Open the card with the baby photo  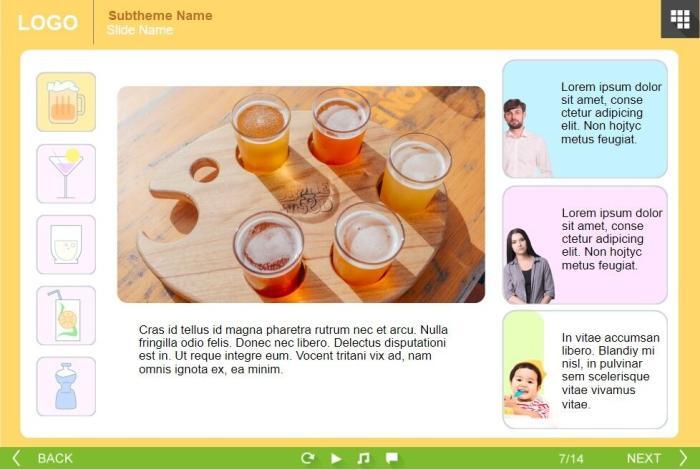584,370
